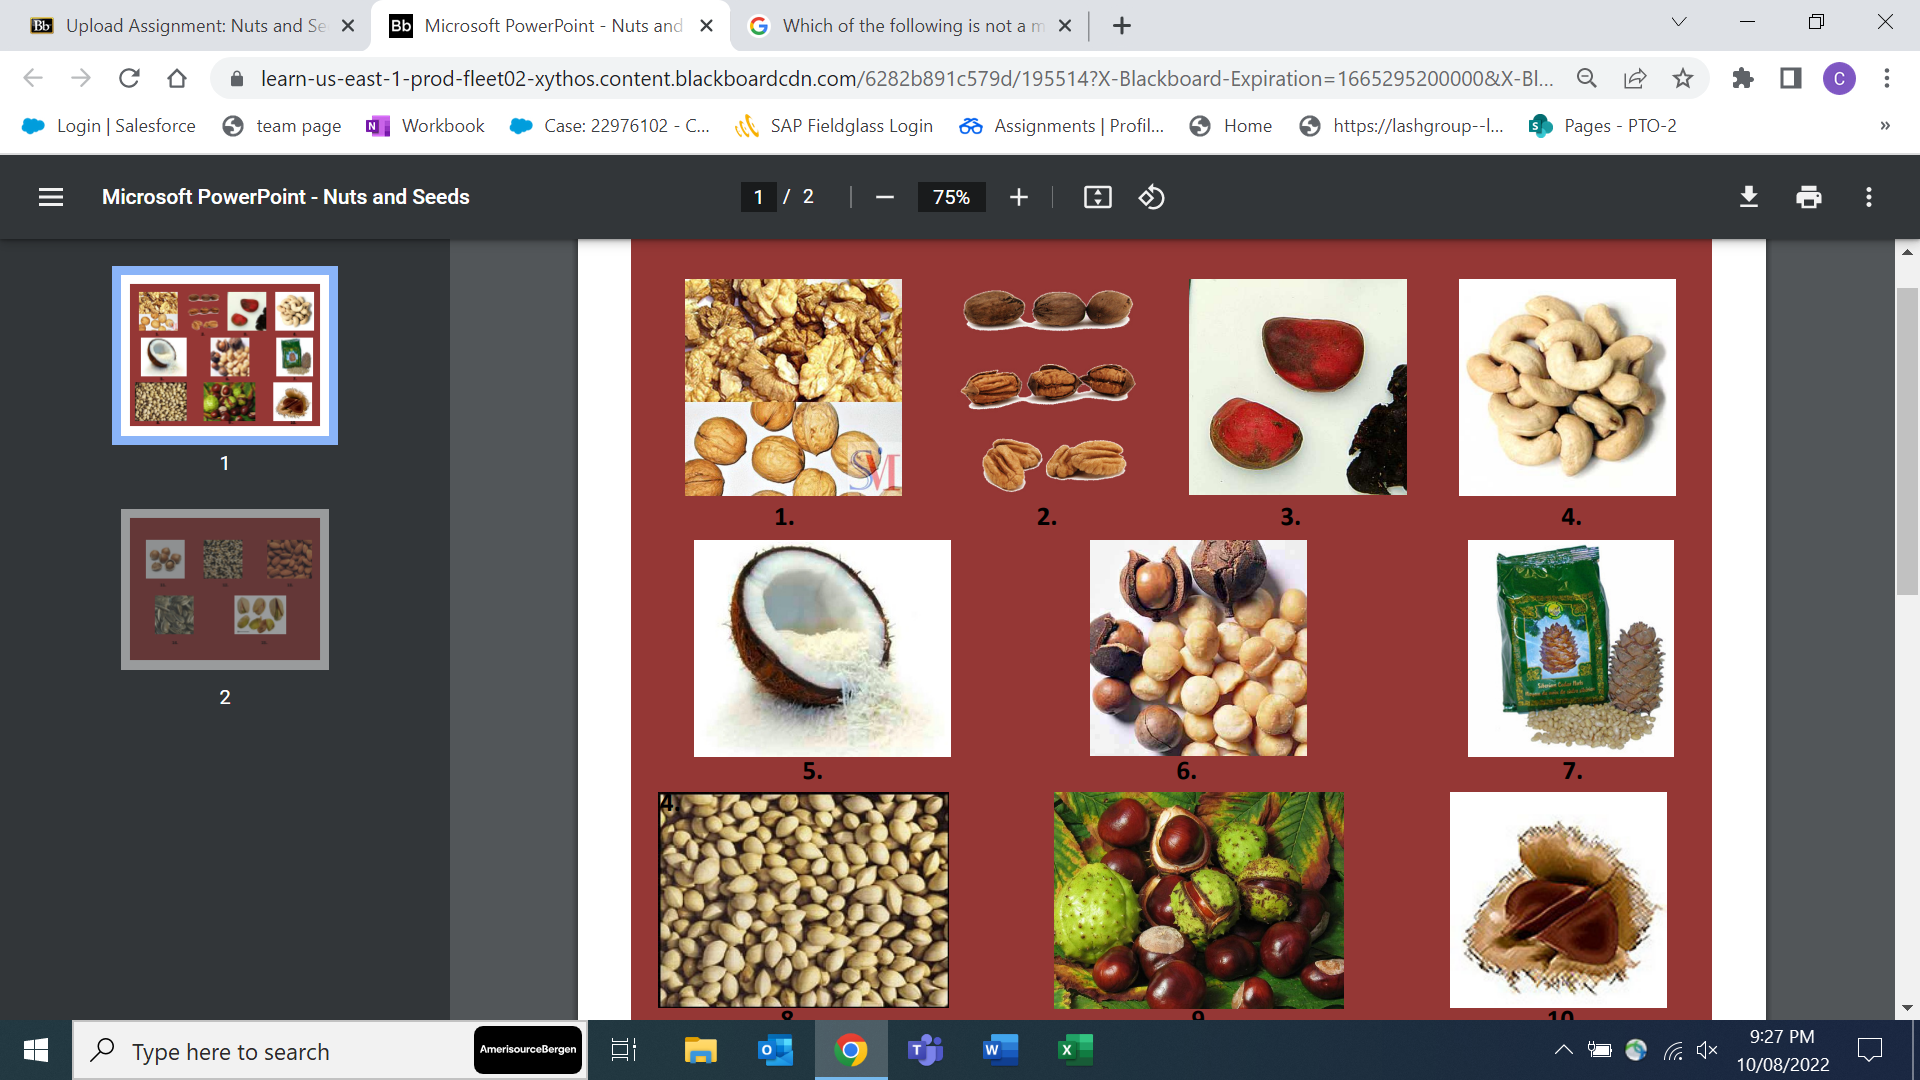
Task: Click the Zoom out icon
Action: (884, 197)
